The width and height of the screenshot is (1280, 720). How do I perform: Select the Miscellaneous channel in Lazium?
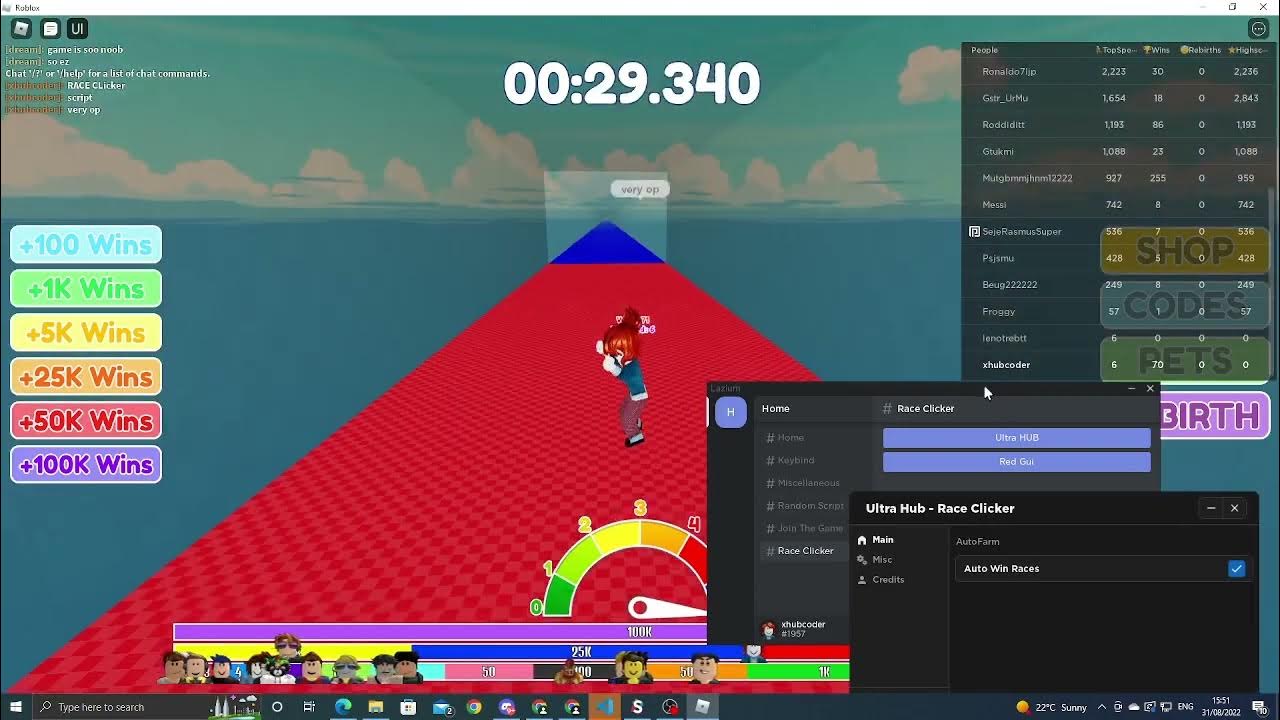[x=803, y=483]
